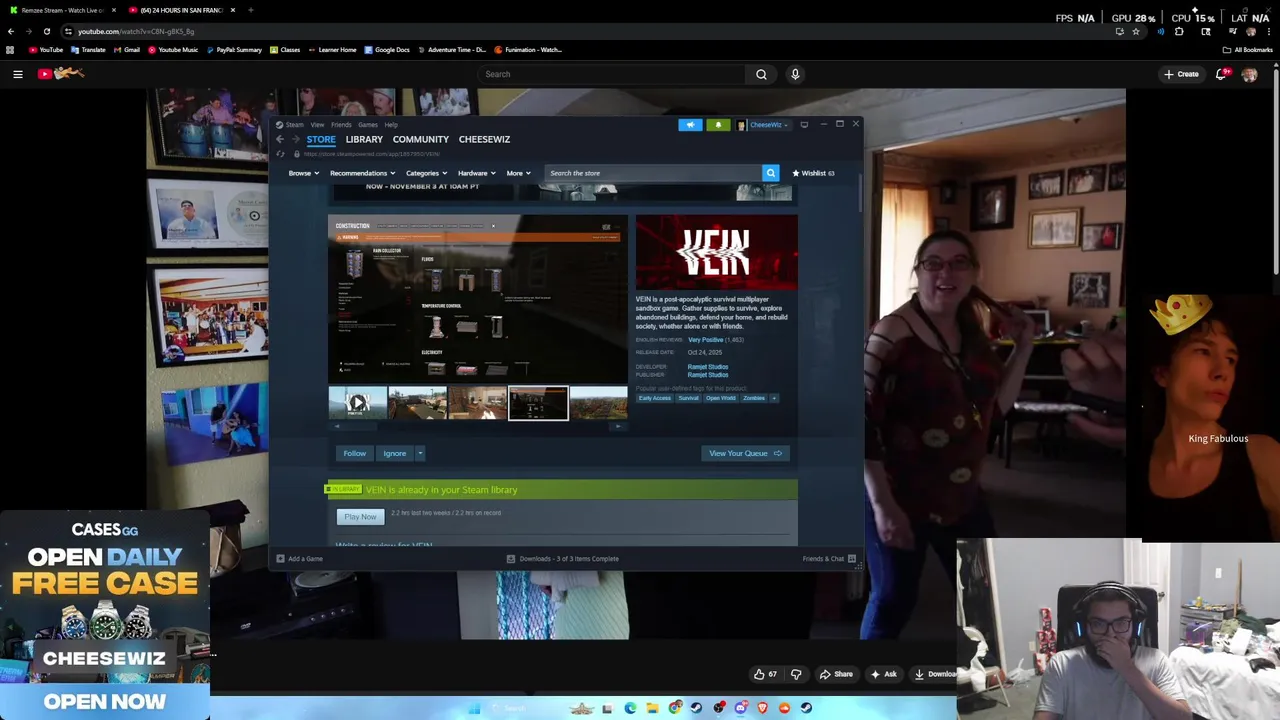Expand the Browse store dropdown
Image resolution: width=1280 pixels, height=720 pixels.
[303, 173]
